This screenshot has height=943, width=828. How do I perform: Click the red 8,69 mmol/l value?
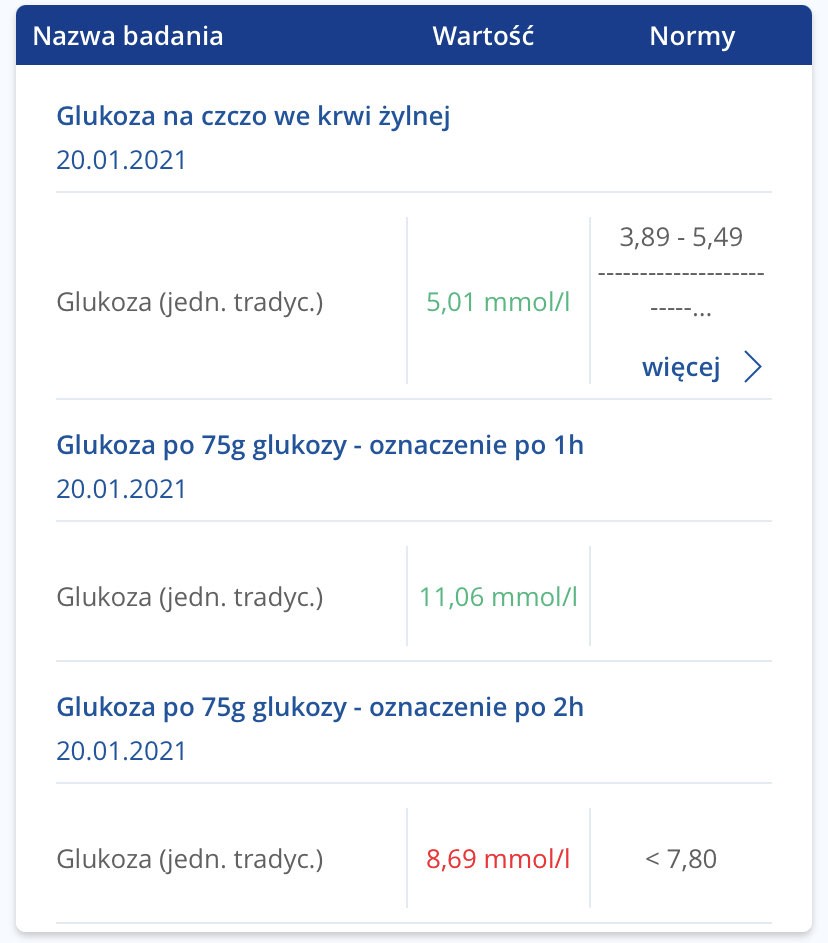click(x=498, y=858)
